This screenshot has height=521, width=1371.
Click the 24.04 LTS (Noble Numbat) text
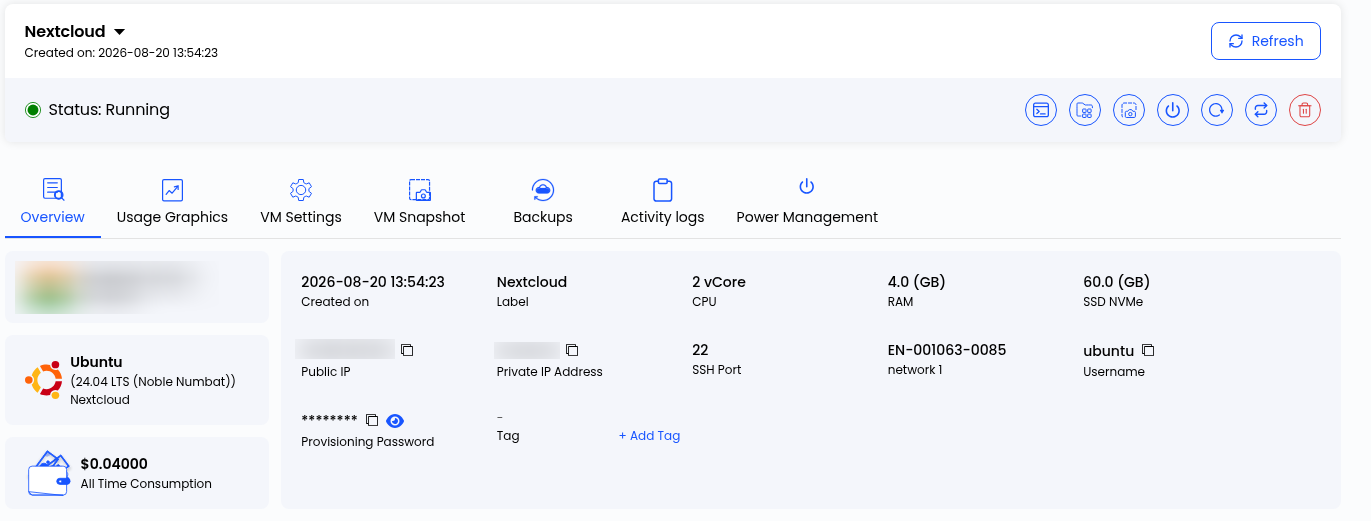[x=153, y=382]
